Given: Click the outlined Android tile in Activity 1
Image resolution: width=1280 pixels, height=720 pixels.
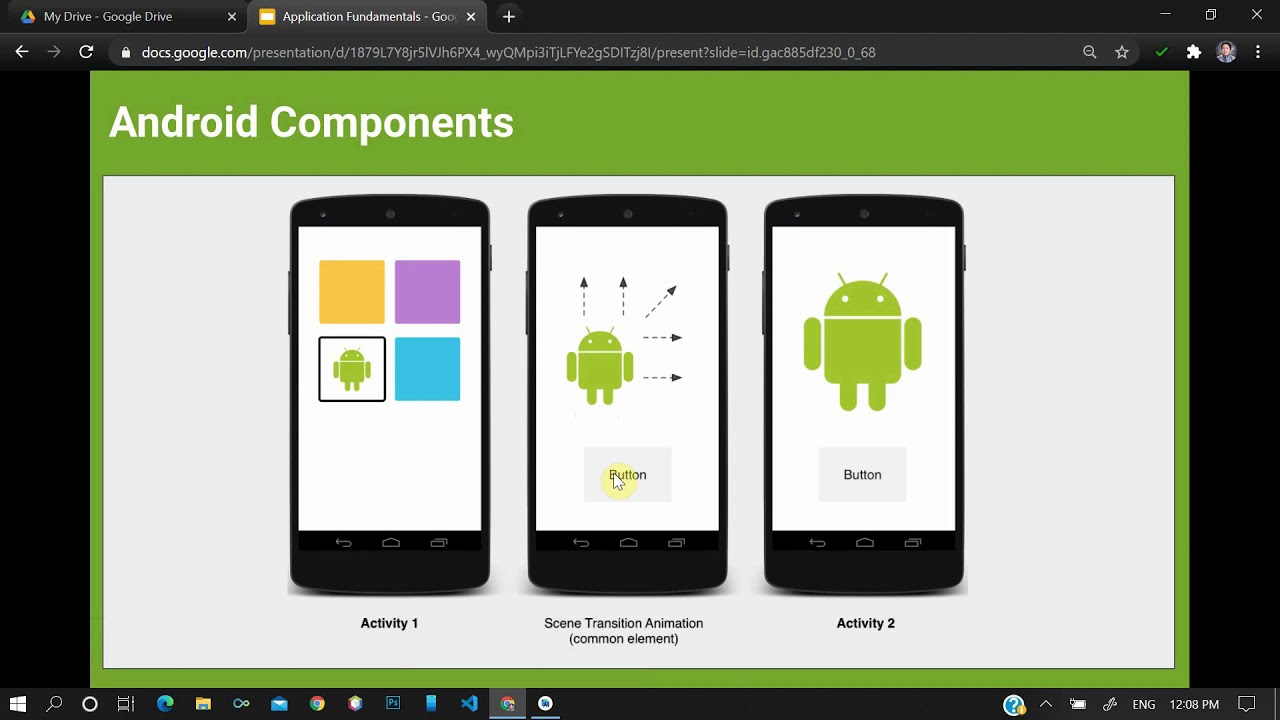Looking at the screenshot, I should coord(352,369).
